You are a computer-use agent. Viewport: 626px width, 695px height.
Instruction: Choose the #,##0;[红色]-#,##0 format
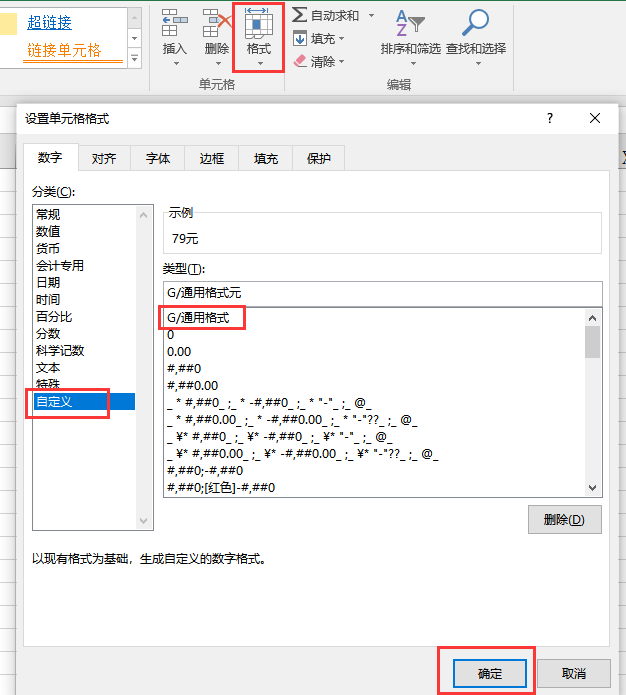pos(375,488)
